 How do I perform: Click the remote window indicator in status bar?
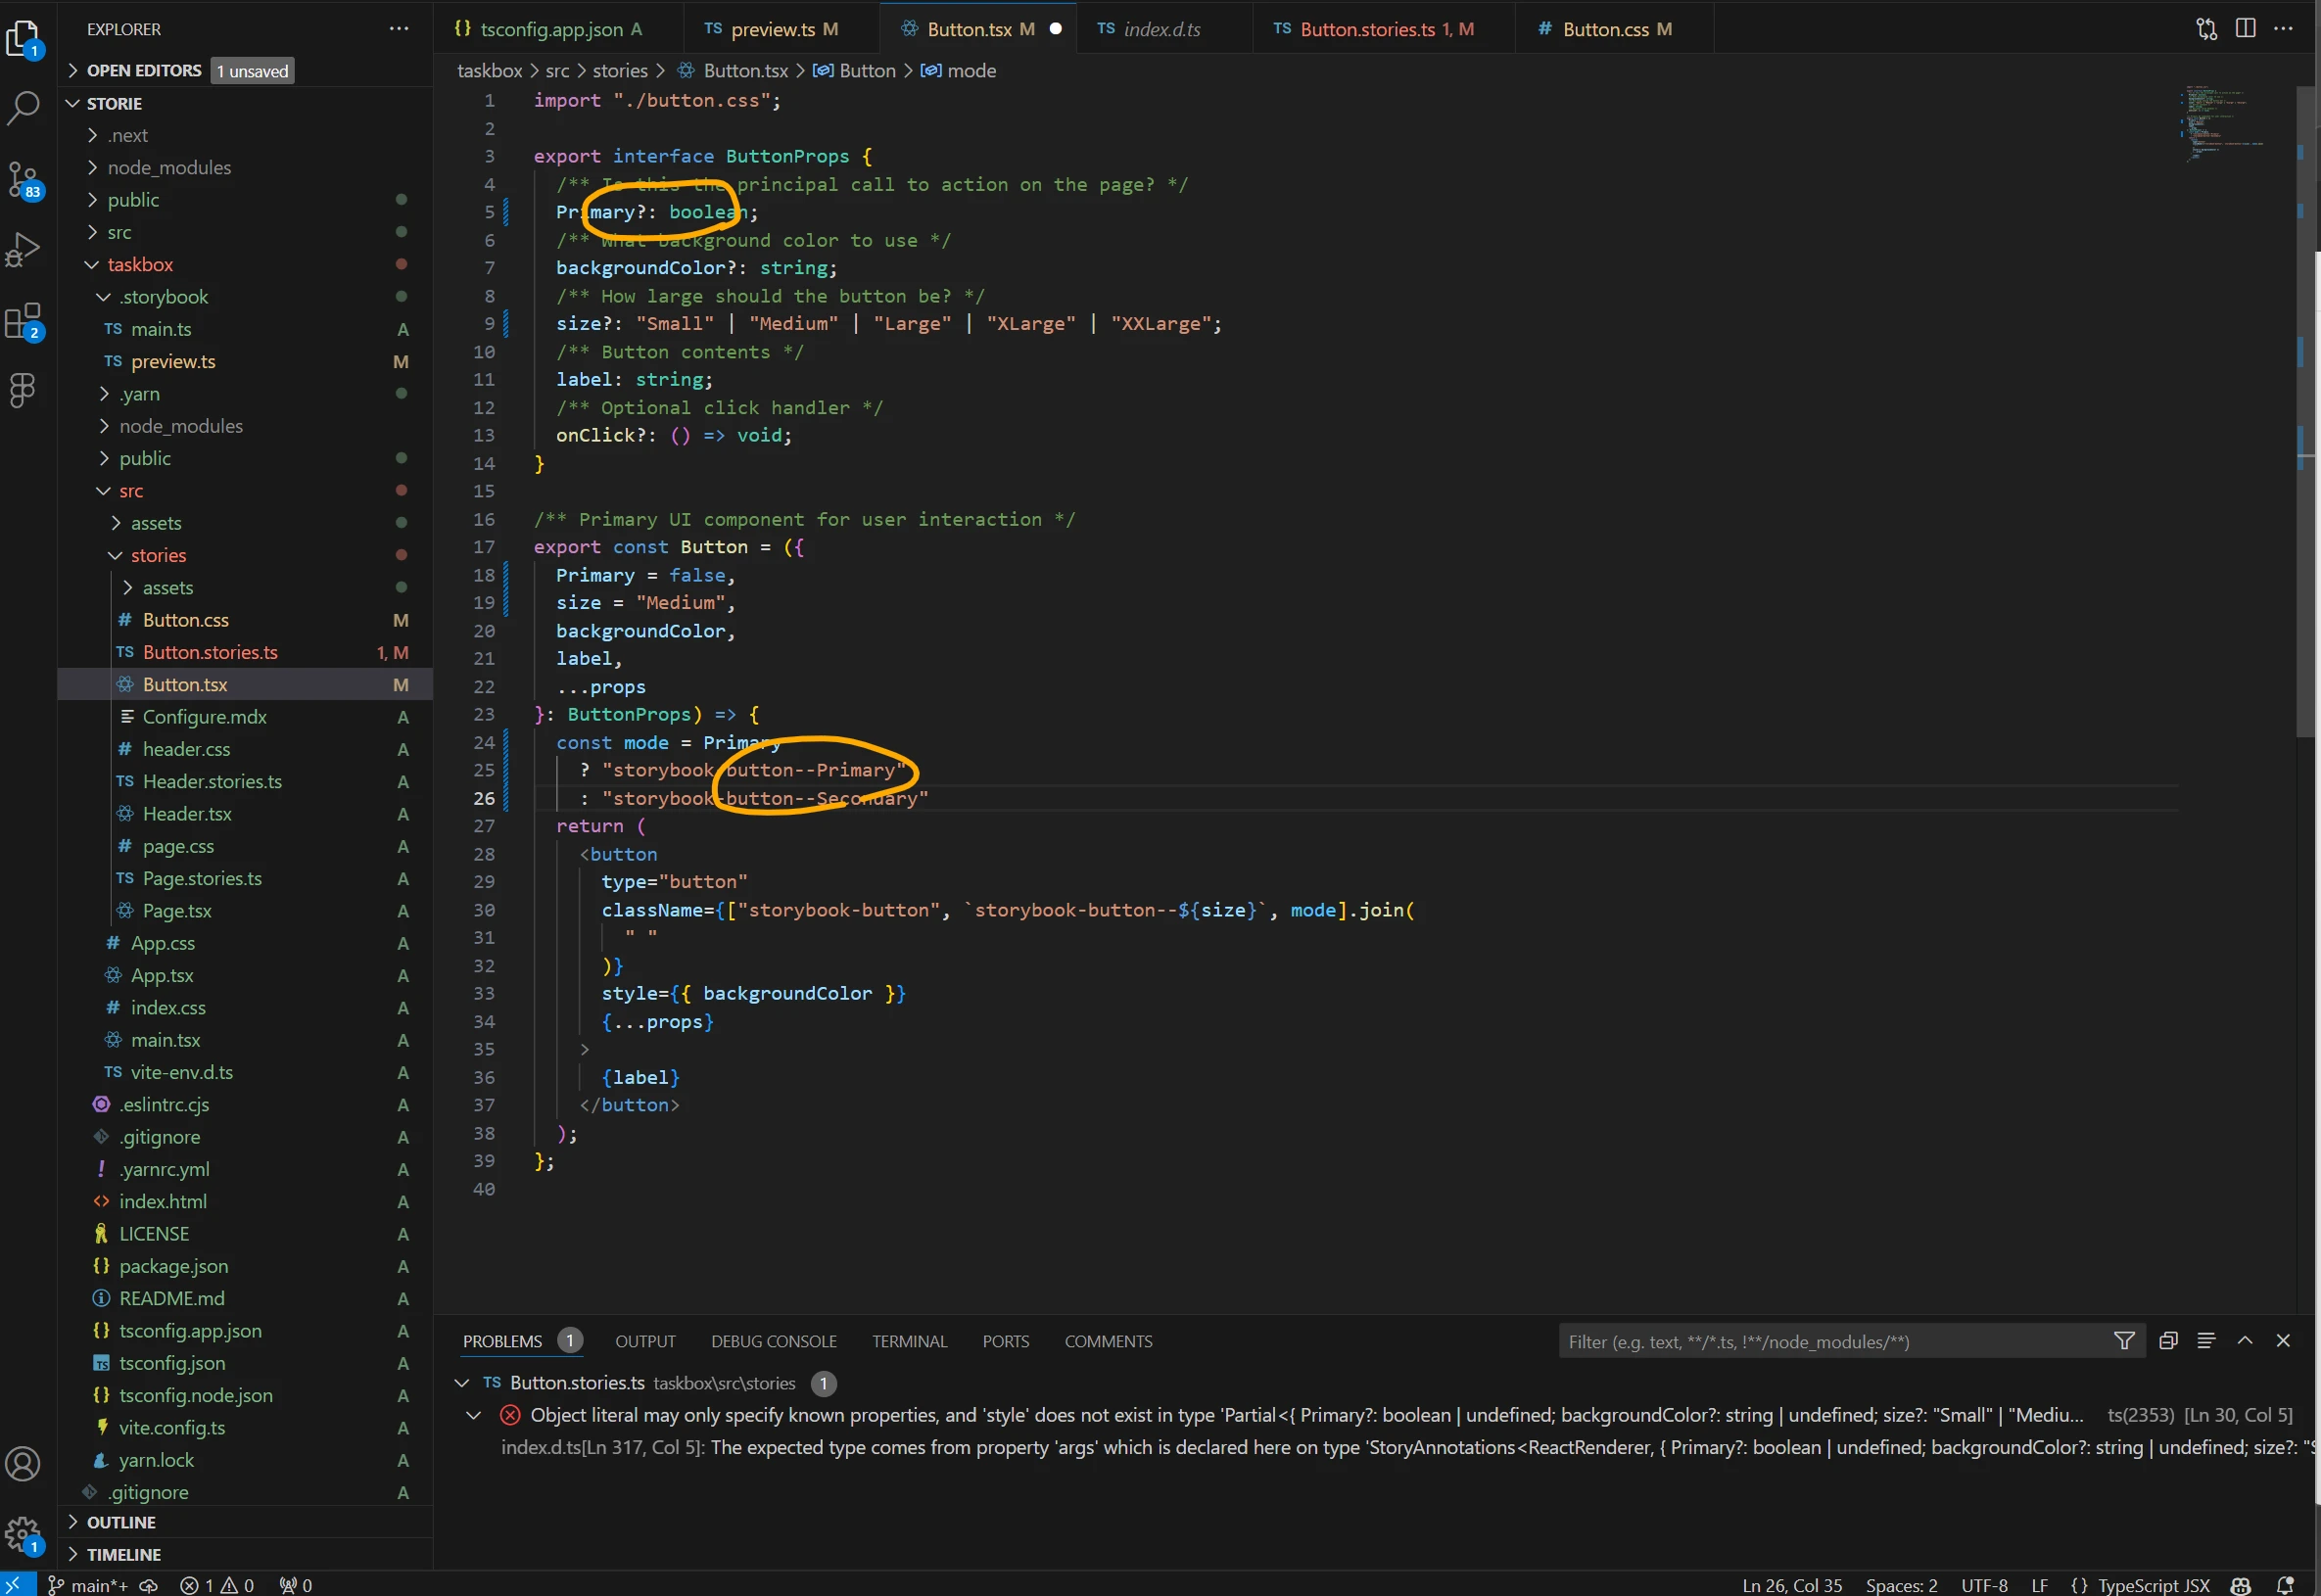(x=17, y=1585)
